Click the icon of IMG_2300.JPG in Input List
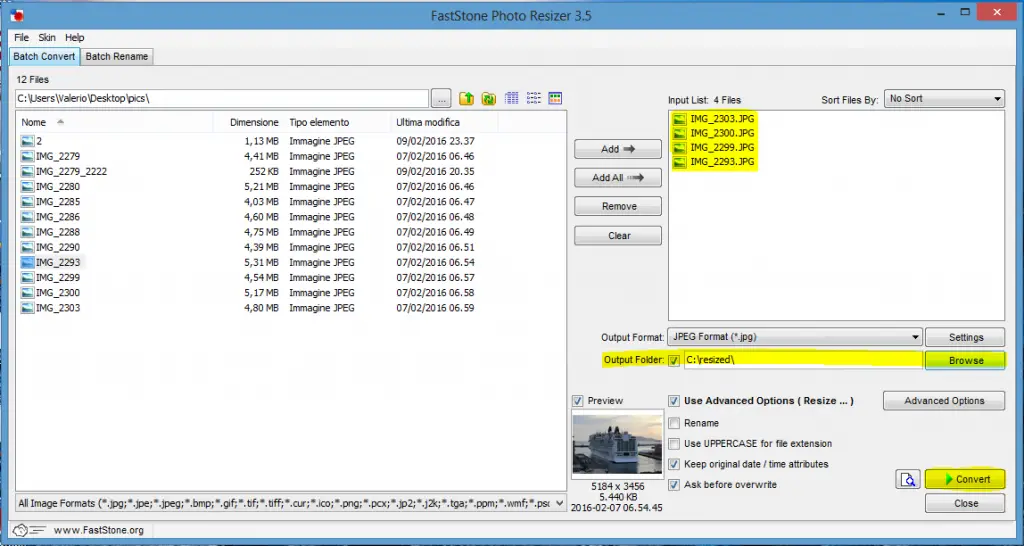This screenshot has width=1024, height=546. (680, 133)
